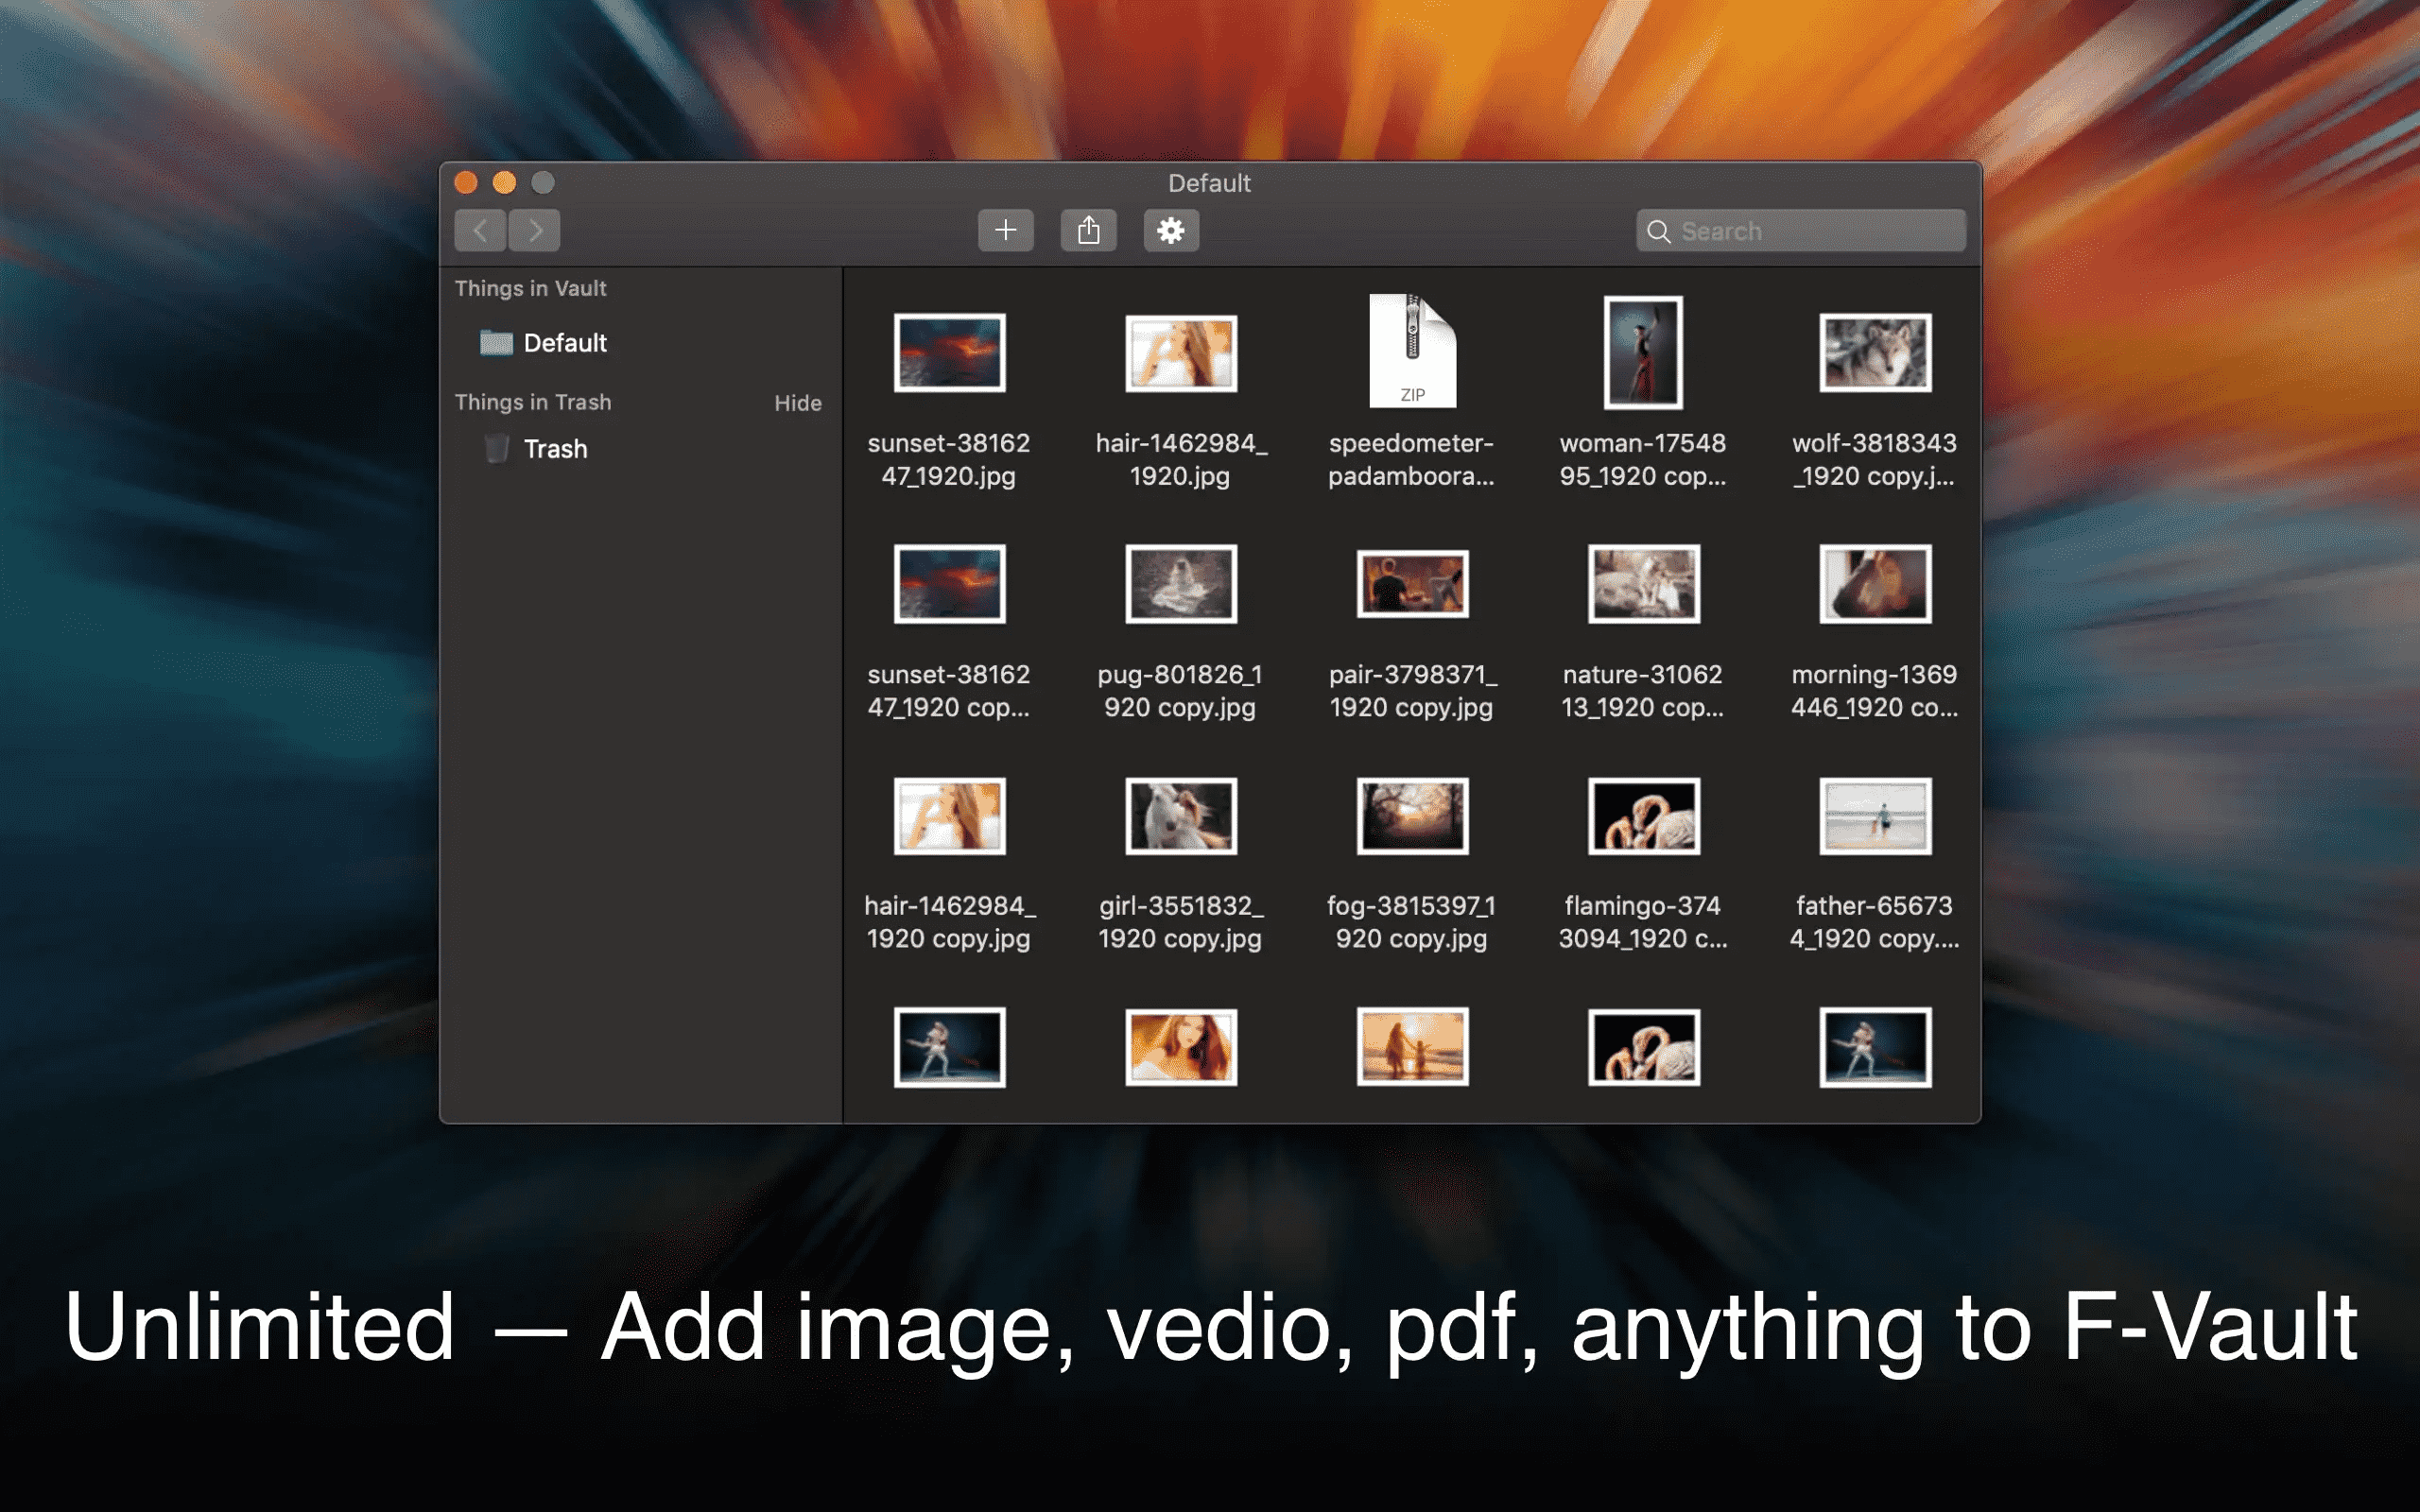Select hair-1462984_1920.jpg thumbnail

click(x=1181, y=353)
